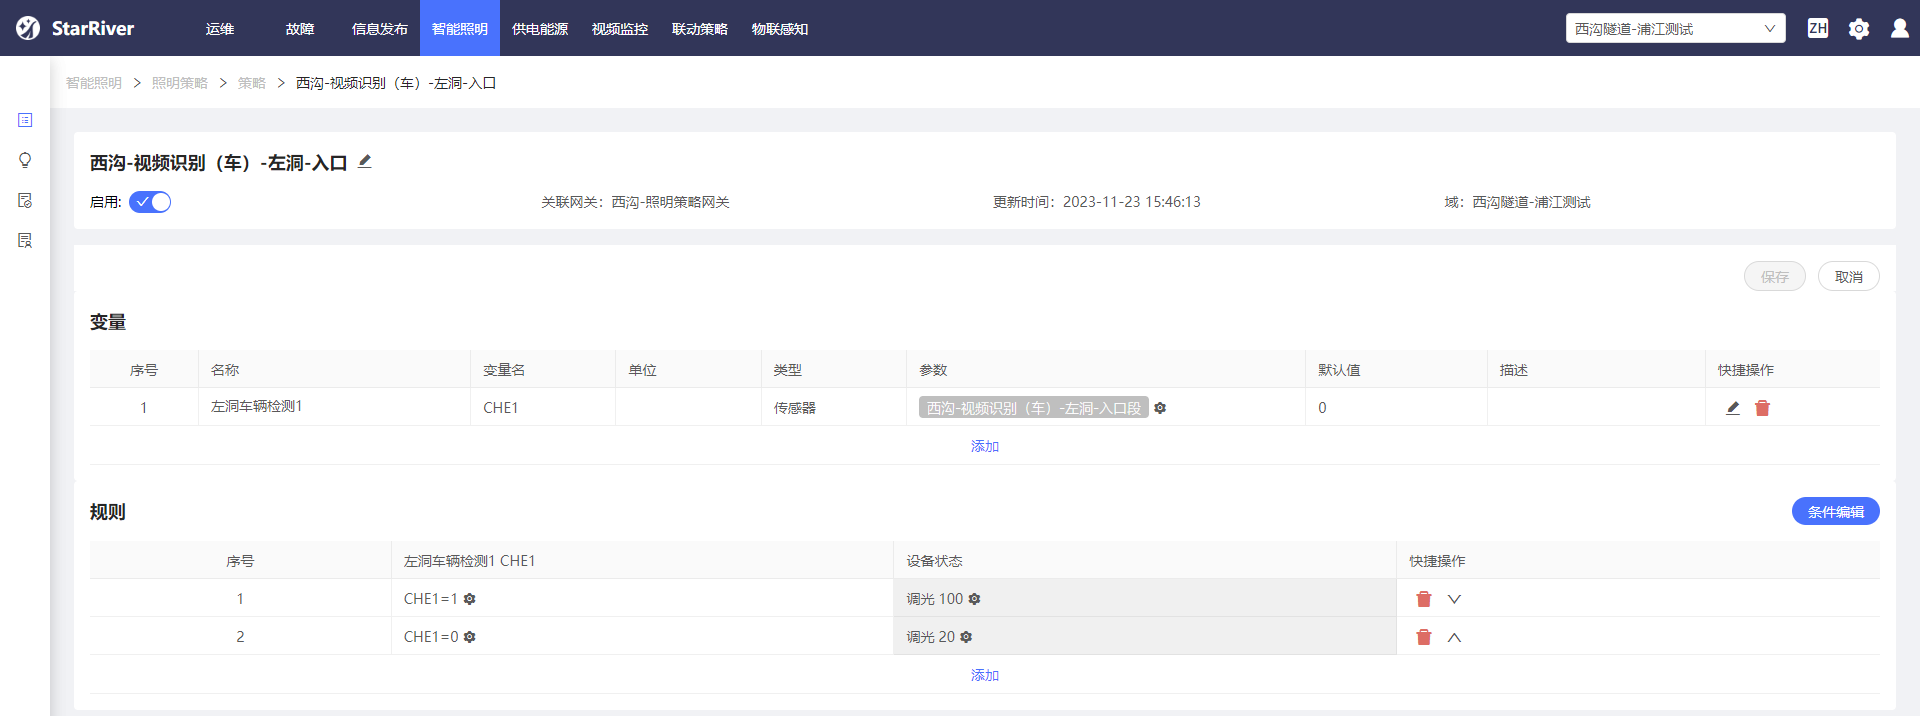Click the 调光 100 device state cell
The image size is (1920, 716).
[x=1145, y=598]
